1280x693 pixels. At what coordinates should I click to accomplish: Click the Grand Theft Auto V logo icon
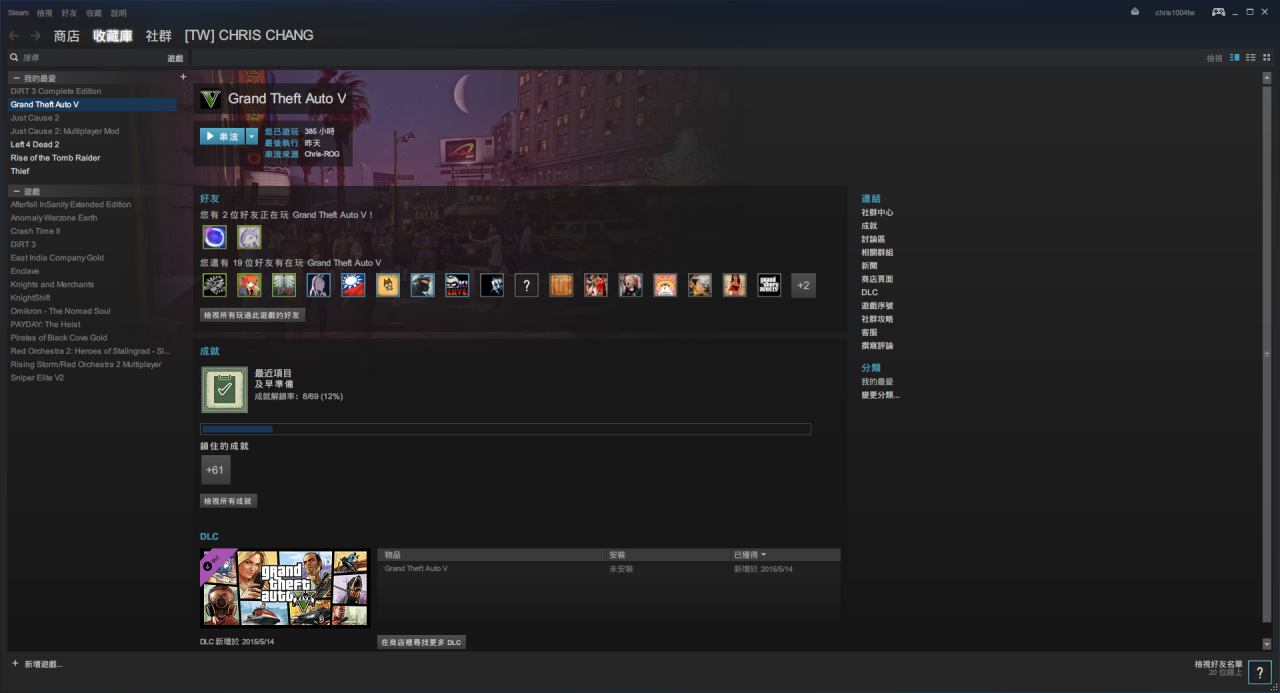point(211,99)
